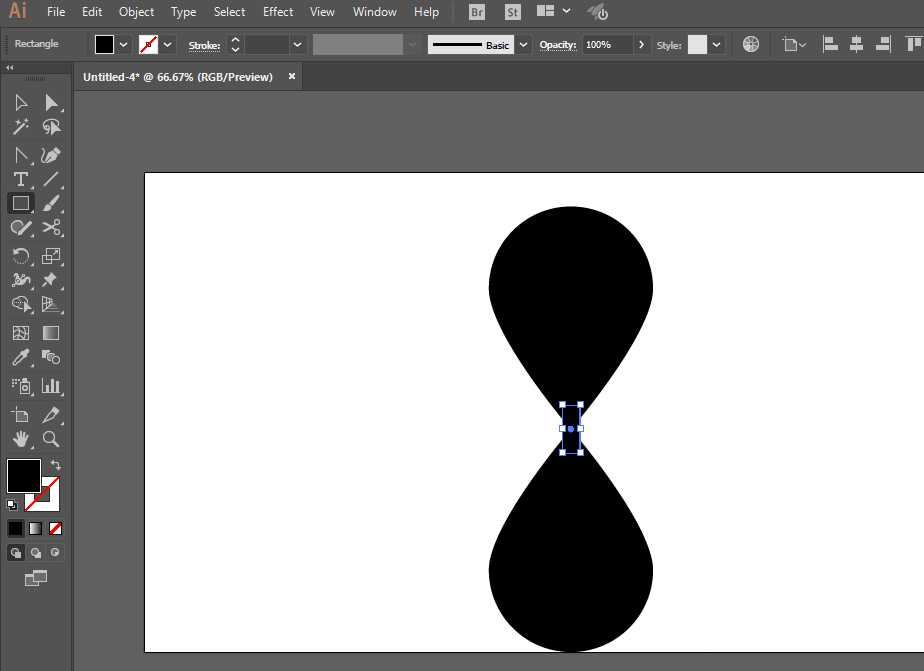Swap fill and stroke colors
Image resolution: width=924 pixels, height=671 pixels.
(x=55, y=465)
